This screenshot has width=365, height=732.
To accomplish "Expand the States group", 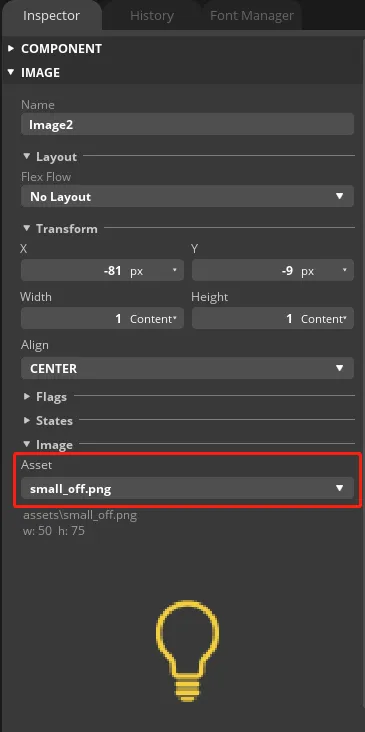I will (49, 421).
